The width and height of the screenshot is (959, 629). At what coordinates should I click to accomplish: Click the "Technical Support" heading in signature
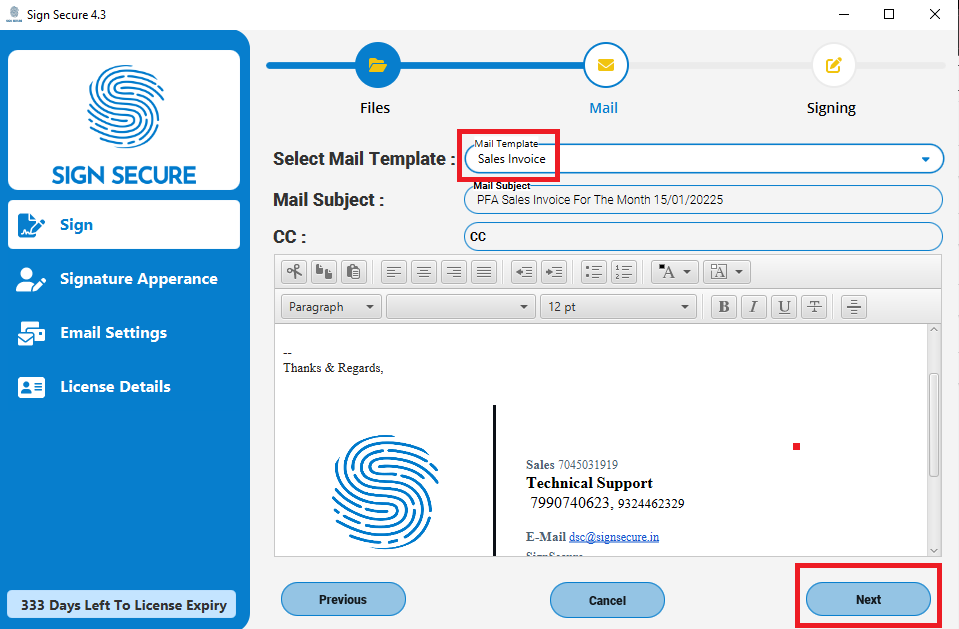(x=590, y=483)
